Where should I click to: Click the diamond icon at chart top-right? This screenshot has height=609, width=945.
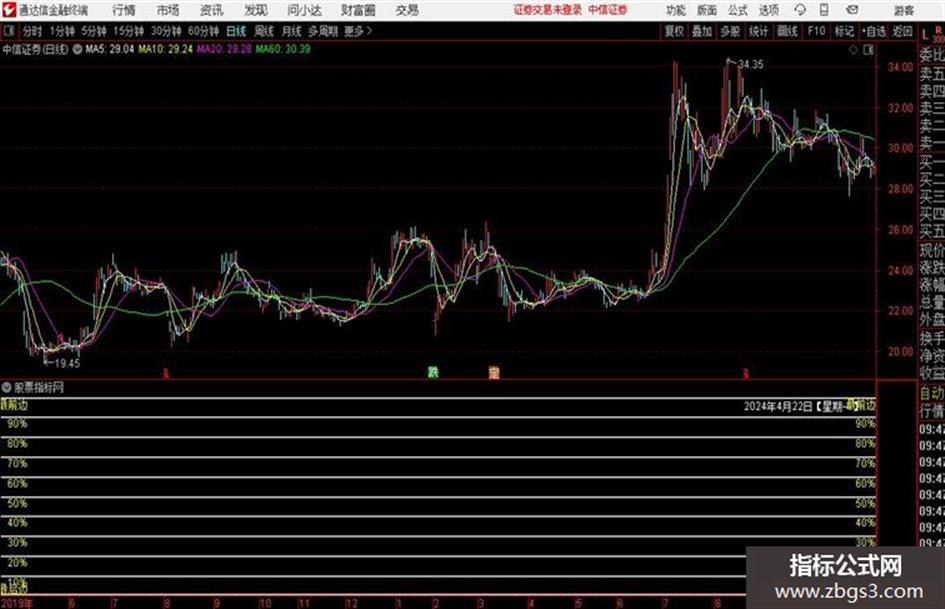click(x=853, y=50)
